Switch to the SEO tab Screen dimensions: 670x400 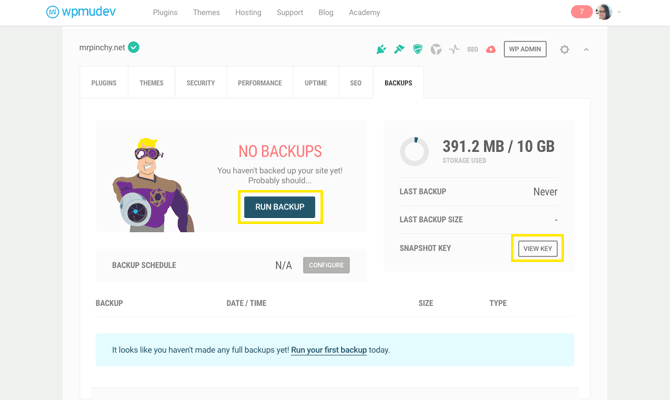[356, 83]
